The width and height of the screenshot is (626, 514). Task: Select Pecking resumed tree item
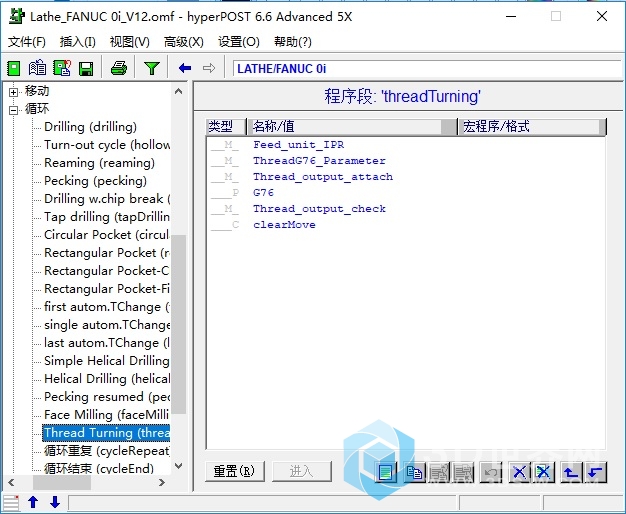(x=107, y=397)
